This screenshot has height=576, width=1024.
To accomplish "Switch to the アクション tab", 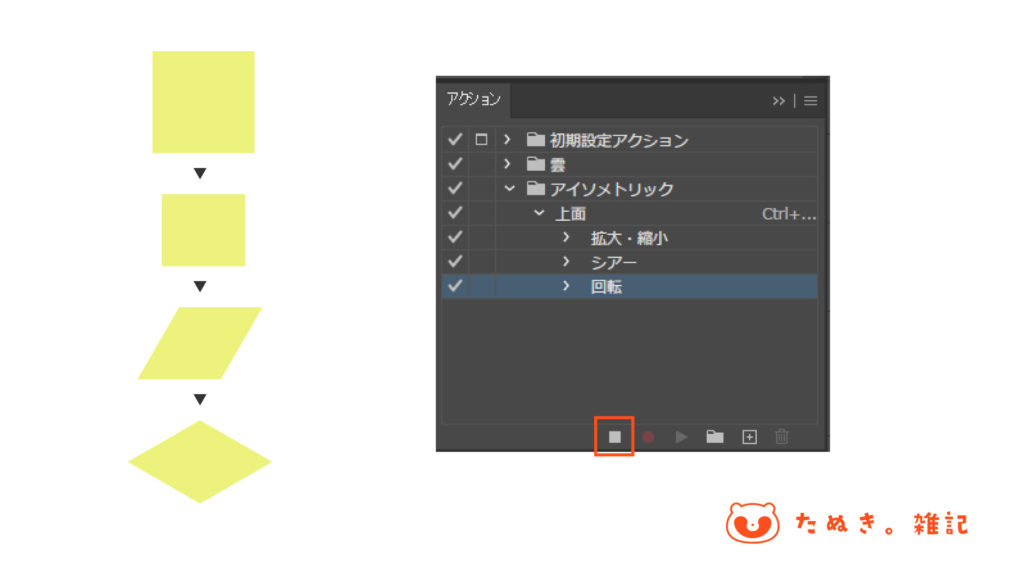I will [474, 100].
